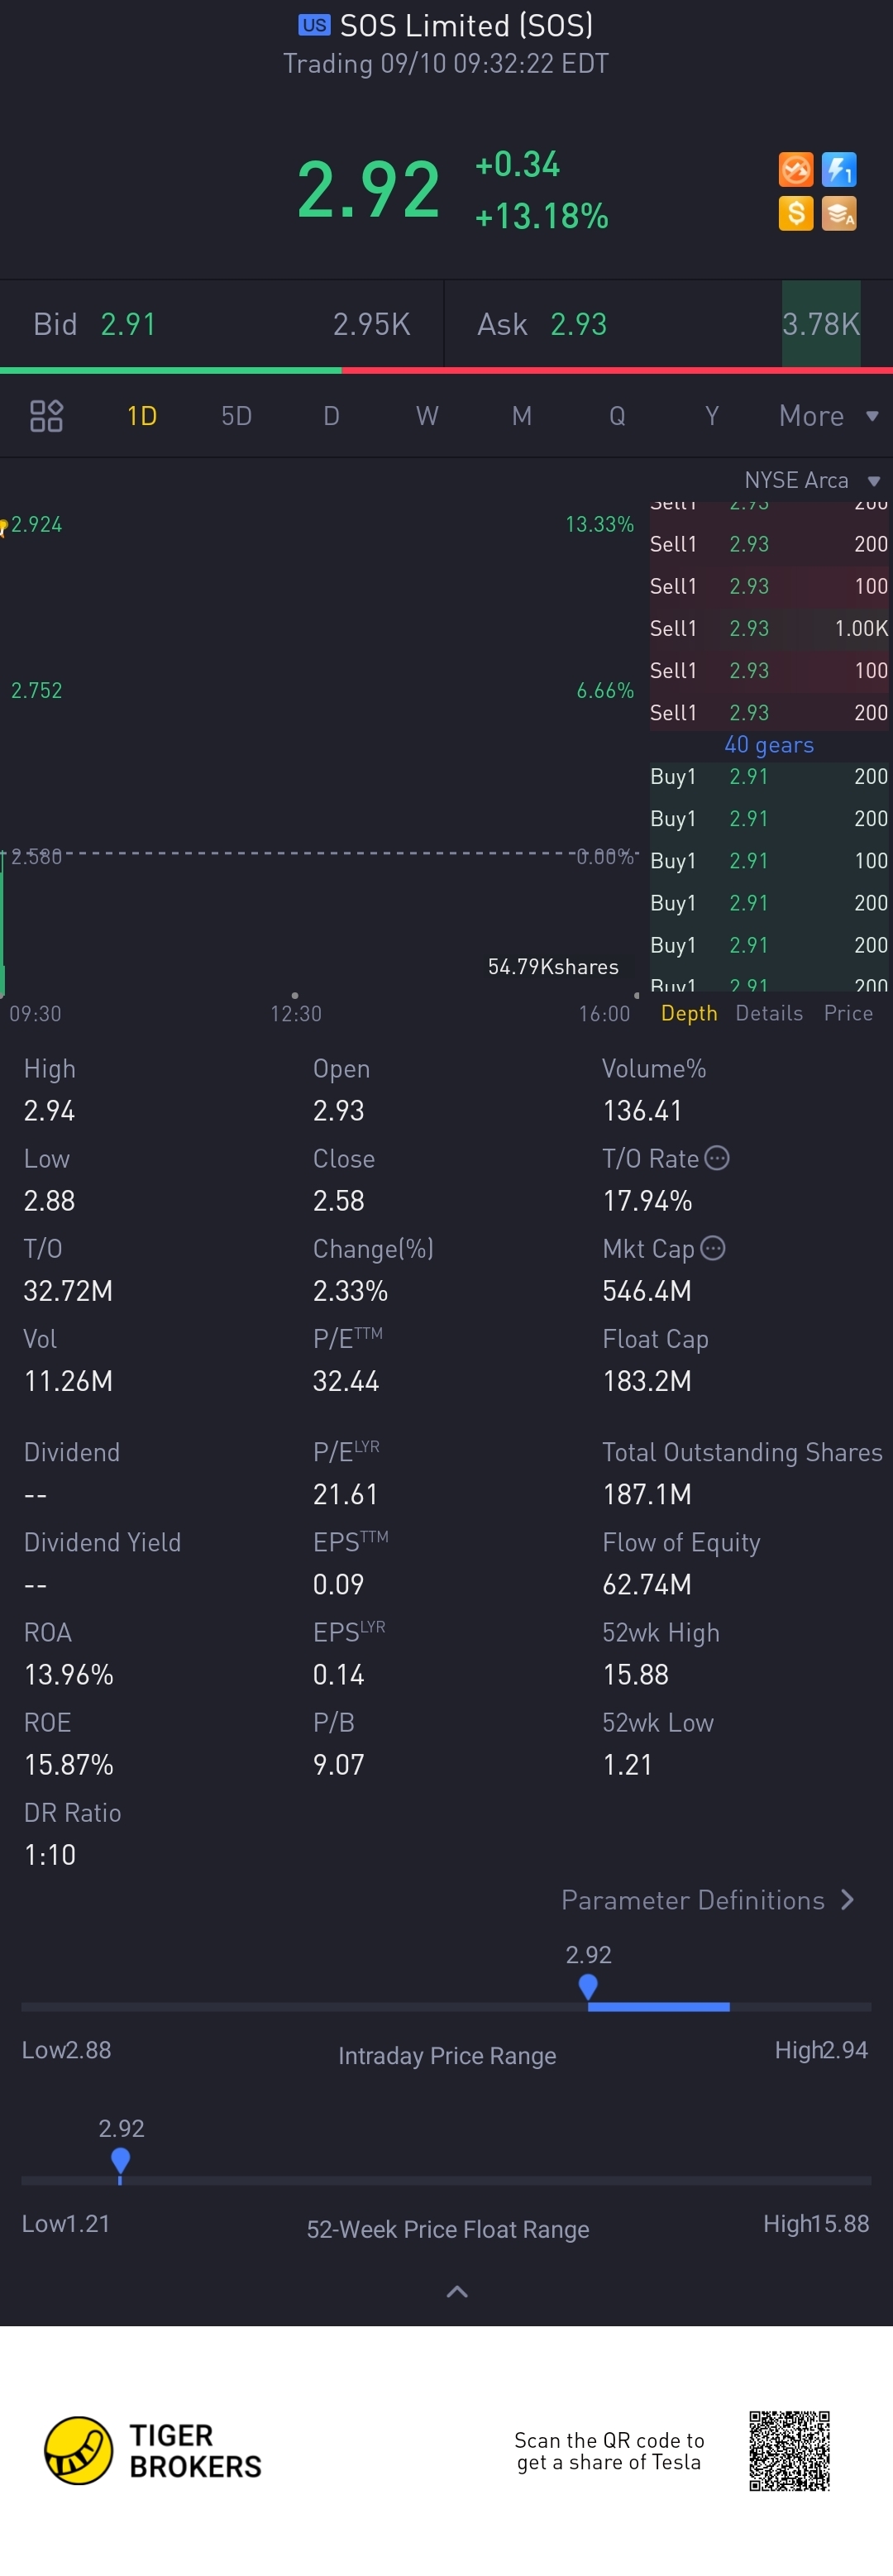Tap the Vol value 11.26M

(x=68, y=1381)
